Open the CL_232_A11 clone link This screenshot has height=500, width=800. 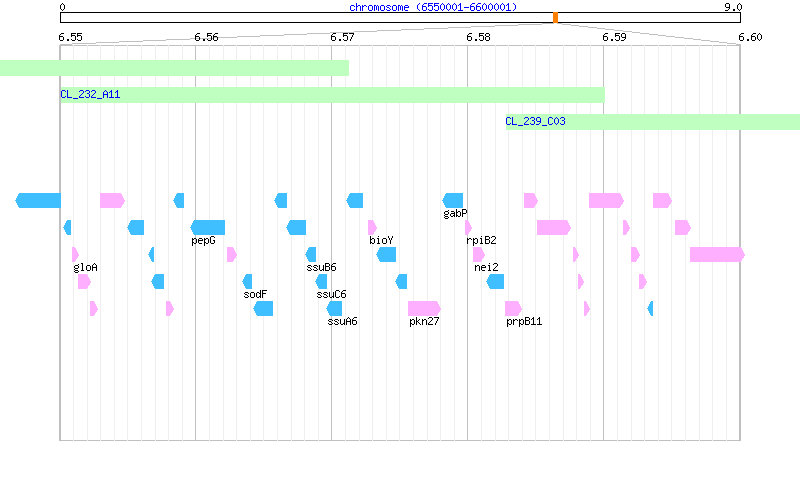tap(90, 94)
